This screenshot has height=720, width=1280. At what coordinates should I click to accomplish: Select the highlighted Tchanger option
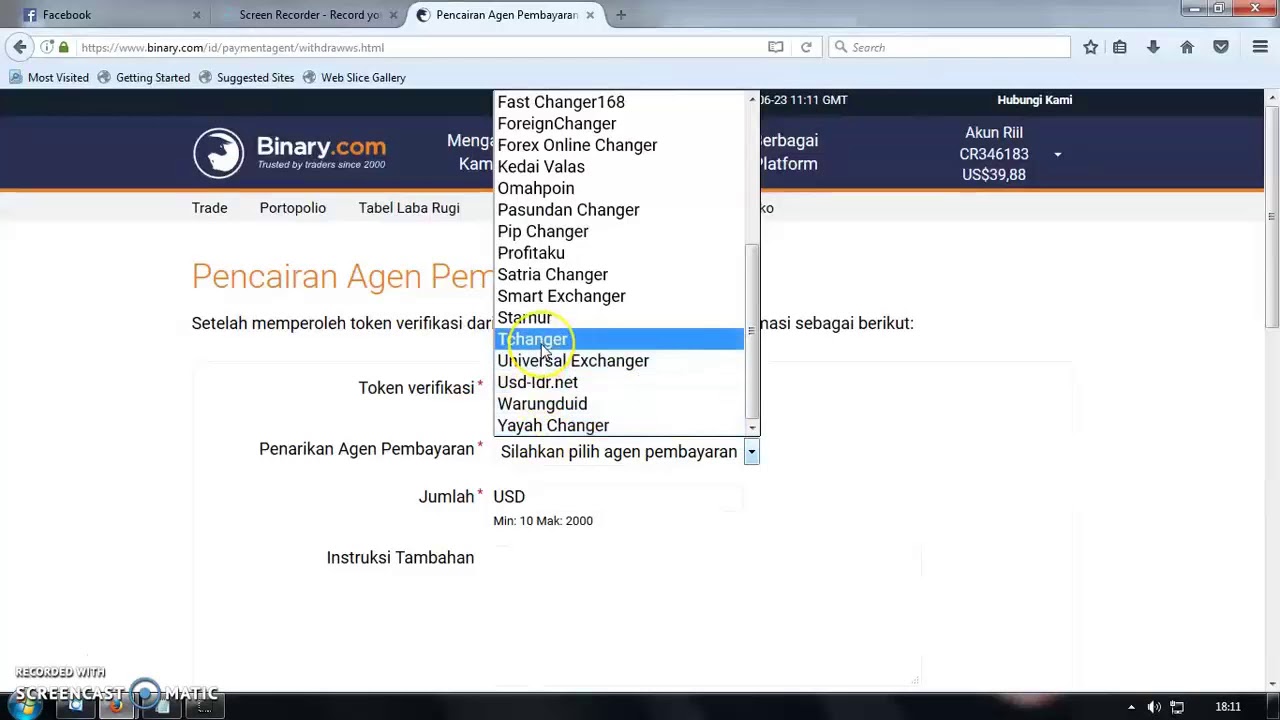(620, 339)
